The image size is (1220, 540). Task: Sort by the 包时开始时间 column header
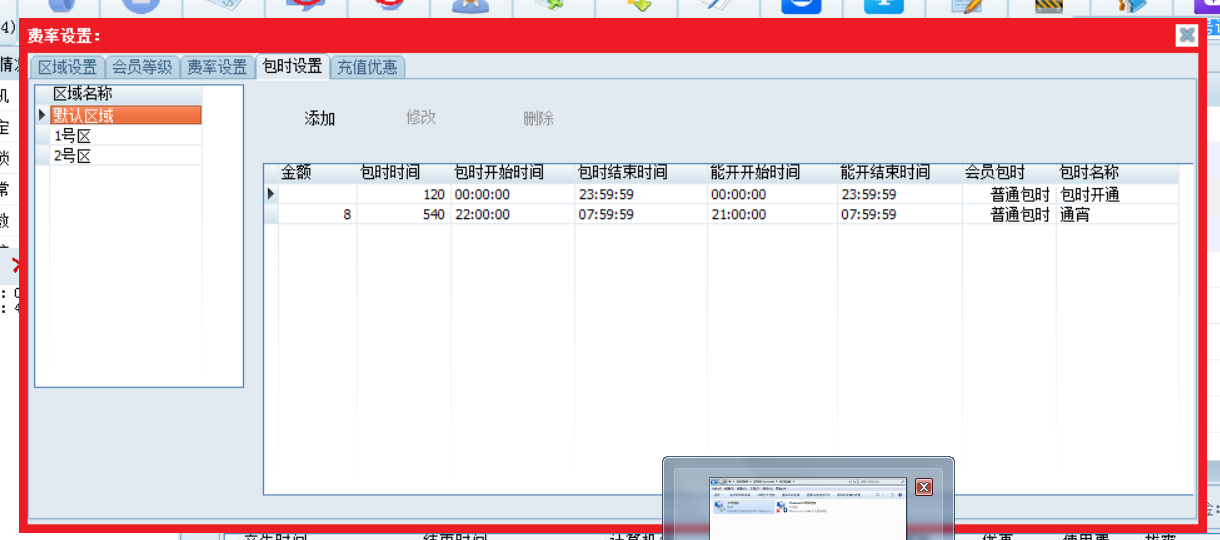coord(499,172)
